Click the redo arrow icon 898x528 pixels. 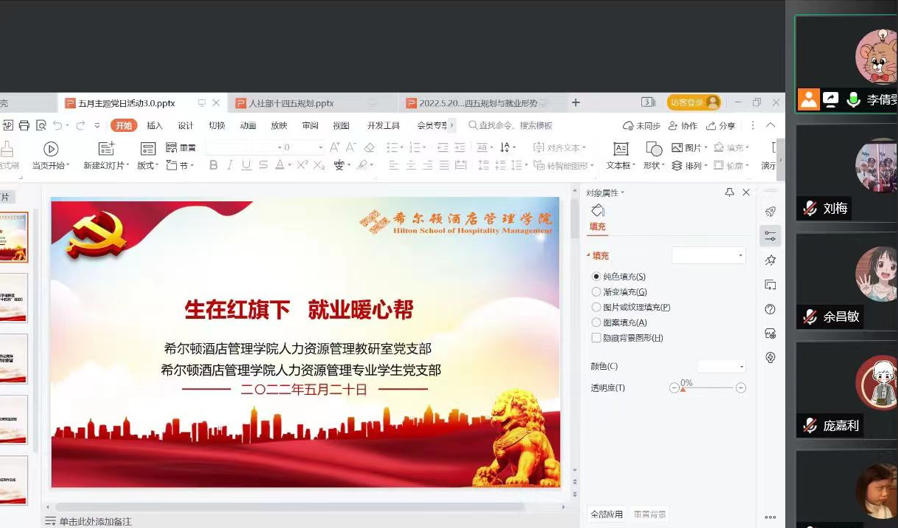(81, 125)
